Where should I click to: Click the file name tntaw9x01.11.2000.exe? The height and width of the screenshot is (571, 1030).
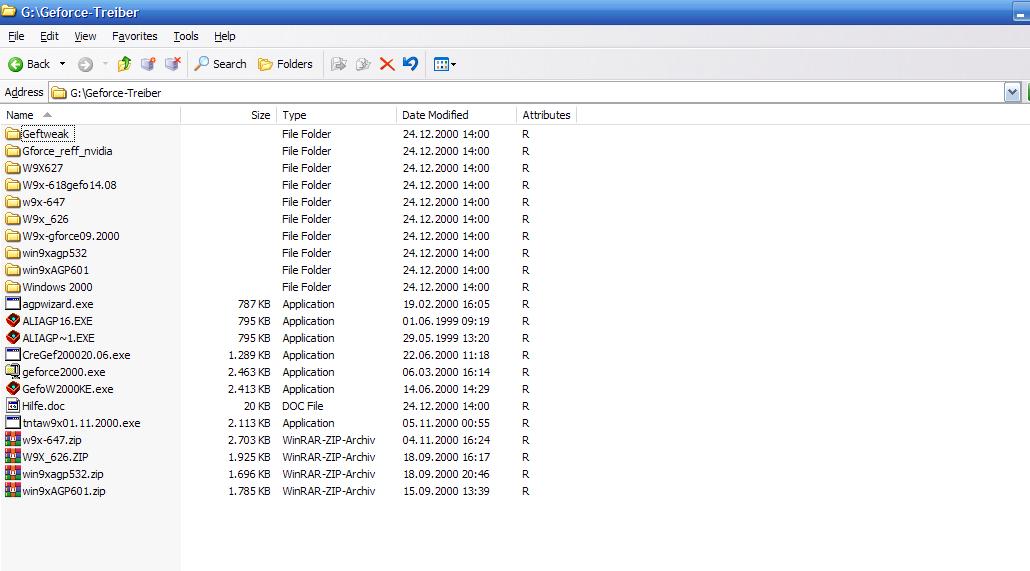[x=81, y=423]
